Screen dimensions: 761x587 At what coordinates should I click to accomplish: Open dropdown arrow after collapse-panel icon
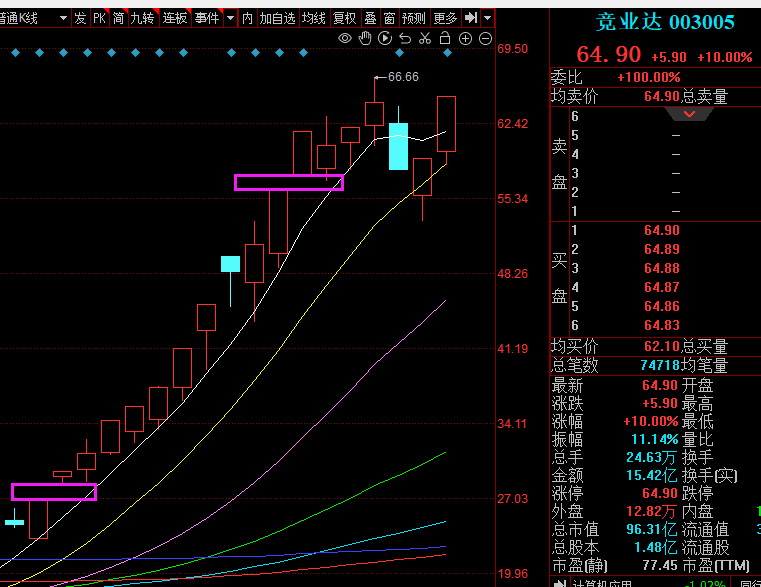487,18
